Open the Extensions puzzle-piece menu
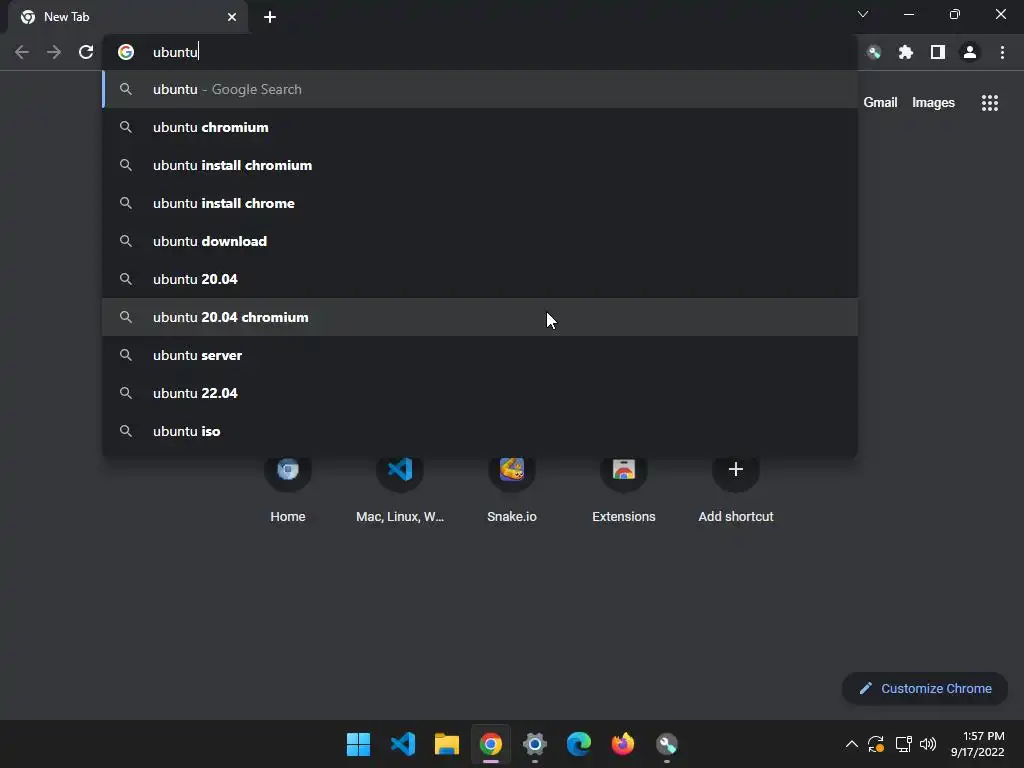Screen dimensions: 1024x768 point(906,52)
